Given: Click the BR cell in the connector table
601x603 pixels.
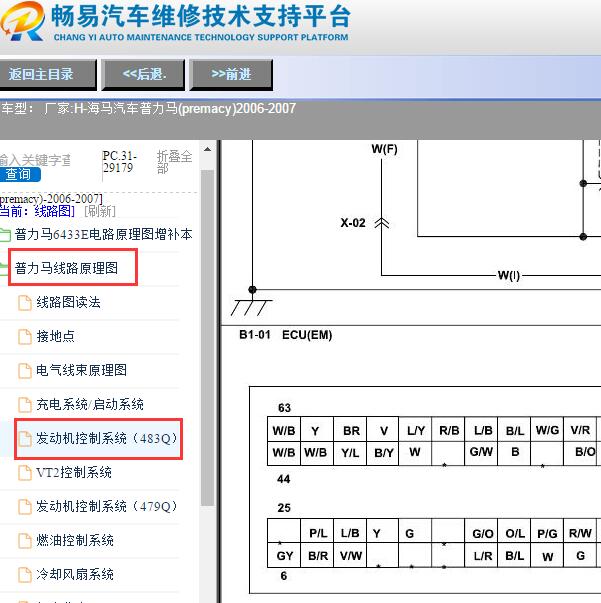Looking at the screenshot, I should (x=351, y=431).
